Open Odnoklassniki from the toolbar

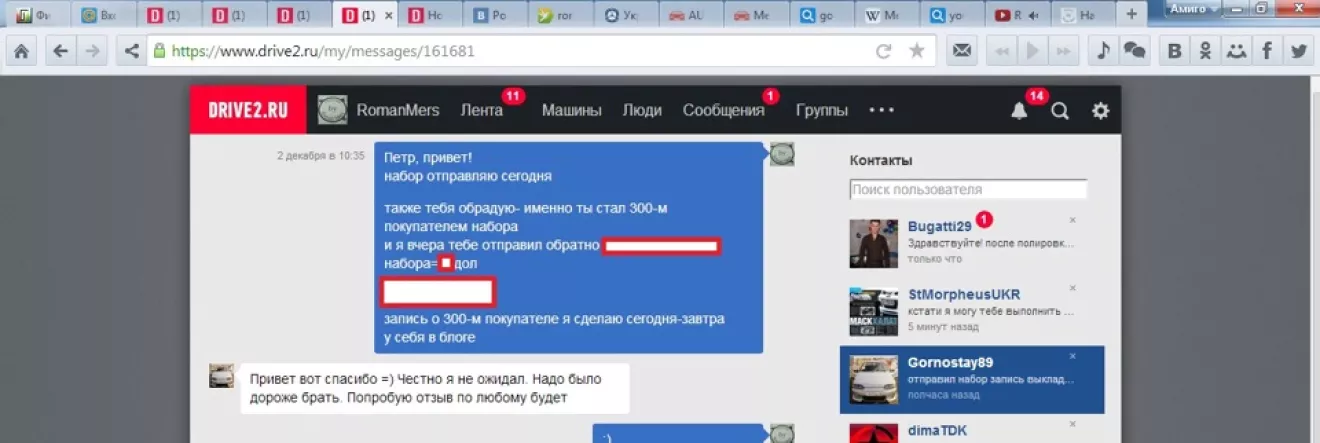(1206, 50)
